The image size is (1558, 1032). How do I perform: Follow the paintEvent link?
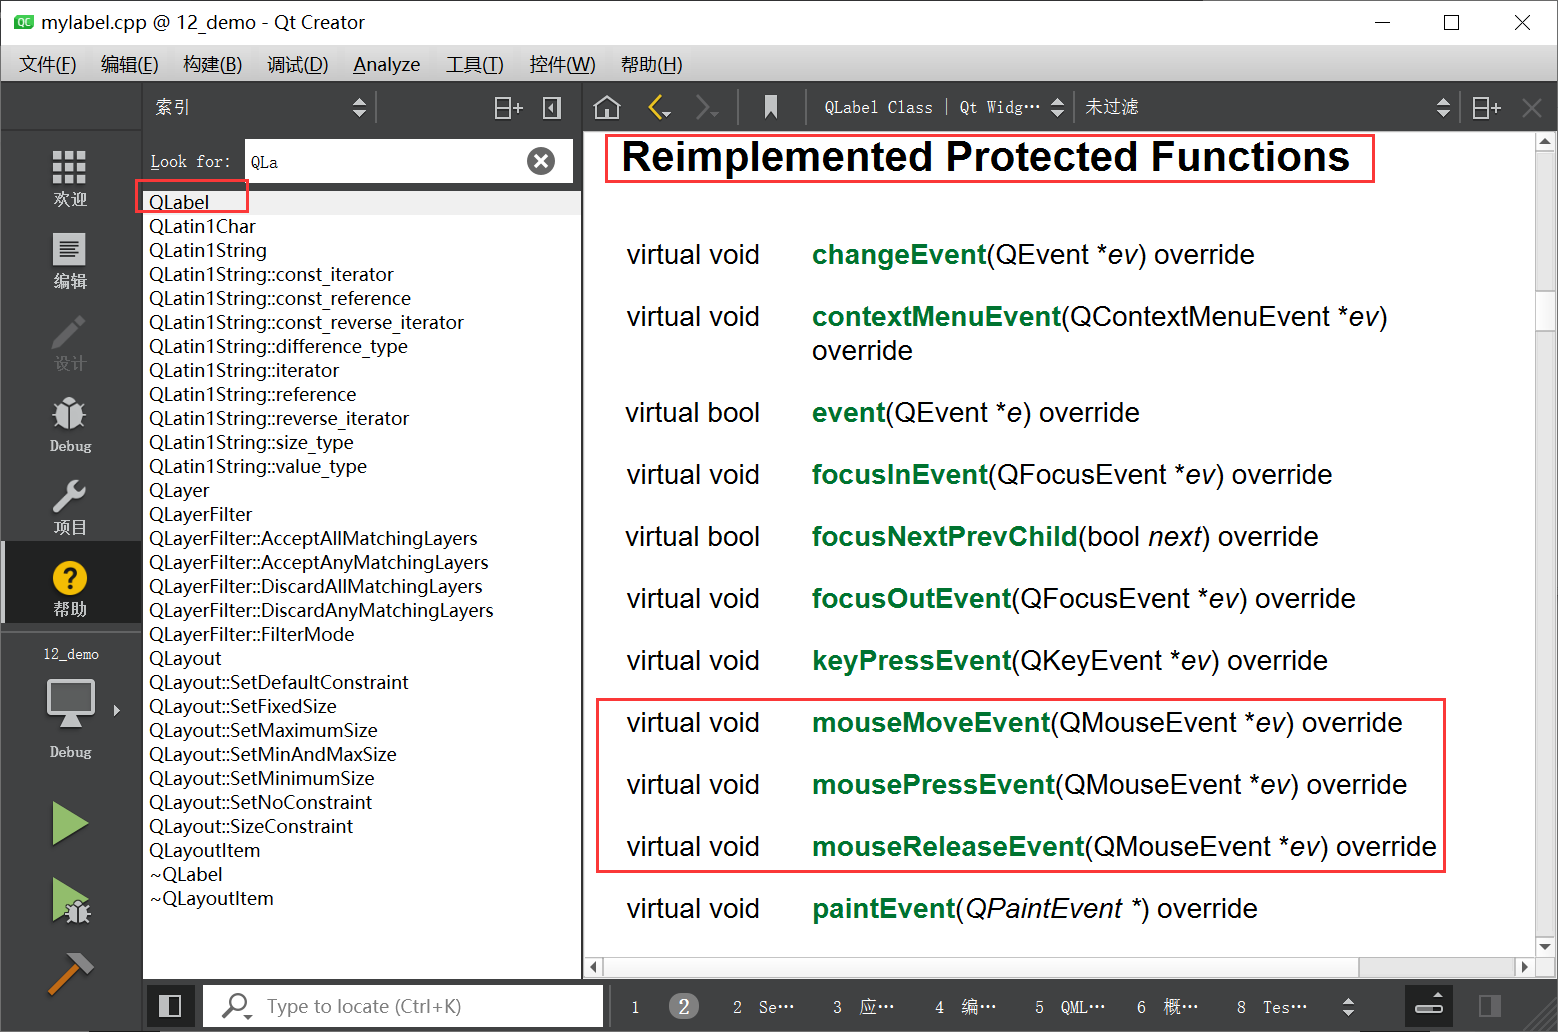(x=884, y=909)
